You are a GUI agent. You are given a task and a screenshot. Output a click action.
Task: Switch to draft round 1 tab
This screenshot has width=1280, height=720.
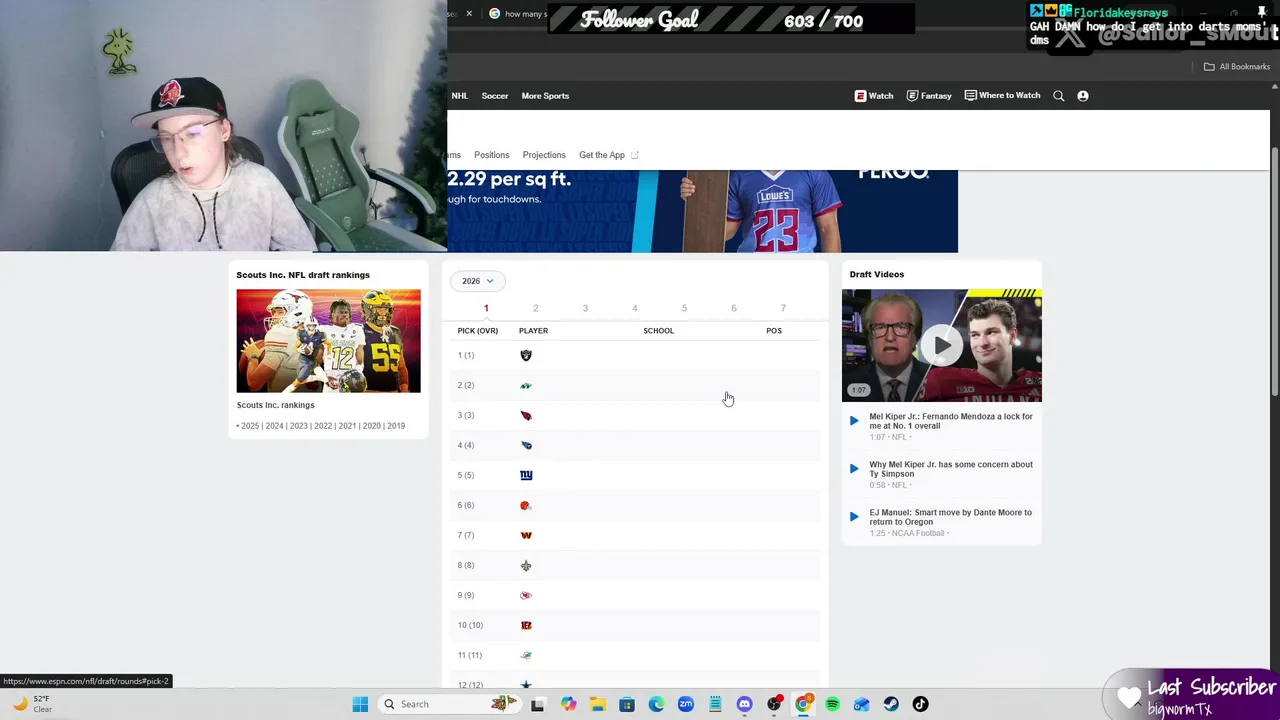(x=486, y=308)
